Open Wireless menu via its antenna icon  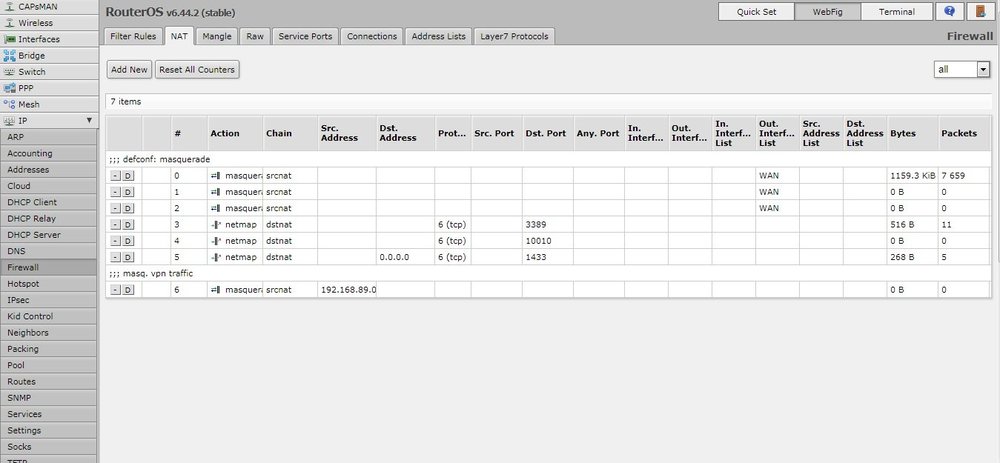point(9,22)
